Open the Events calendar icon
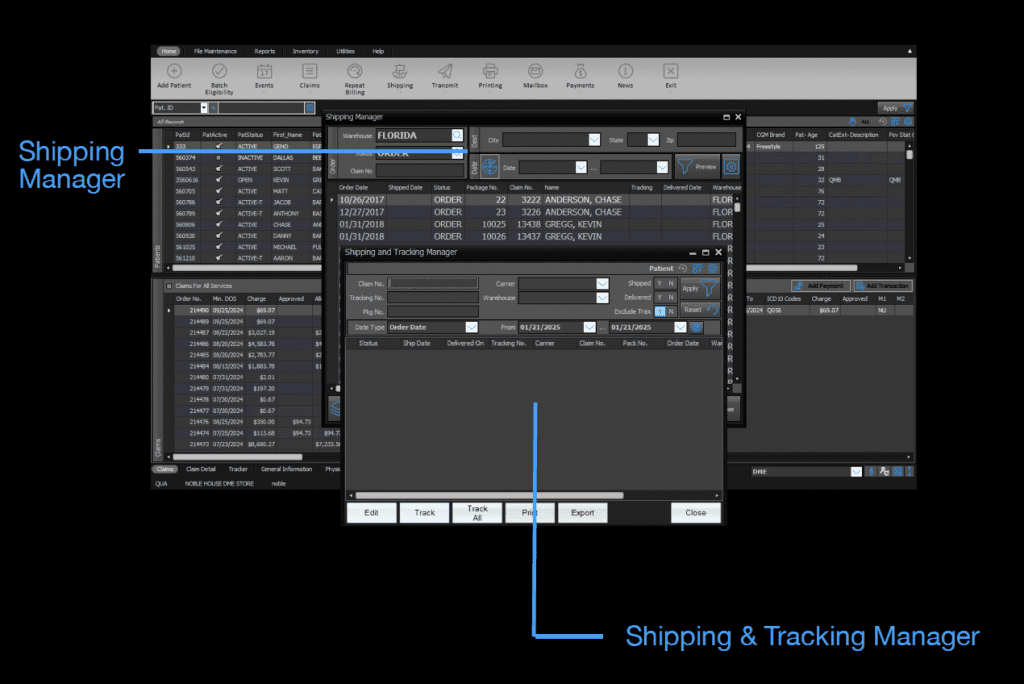Screen dimensions: 1024x684 coord(264,74)
